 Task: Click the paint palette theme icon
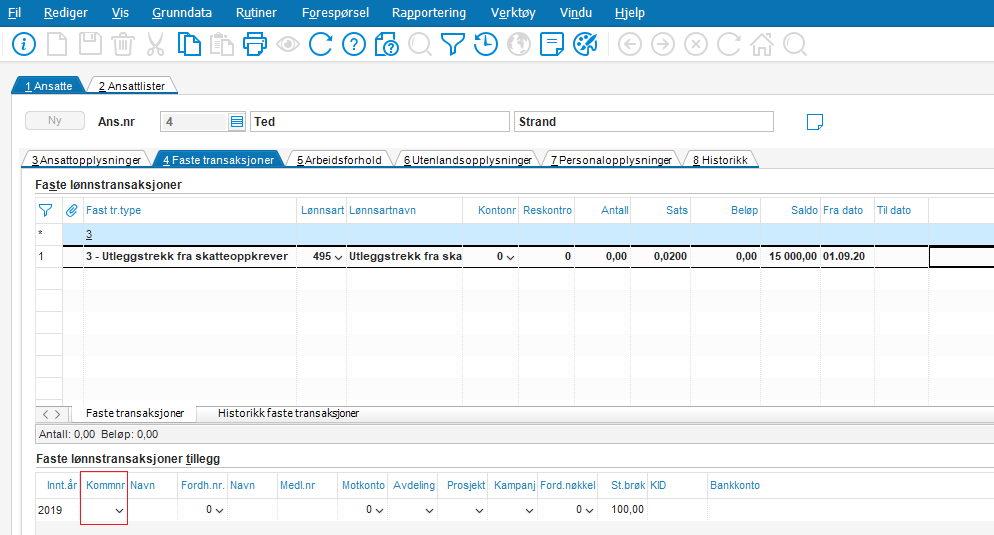[x=585, y=44]
